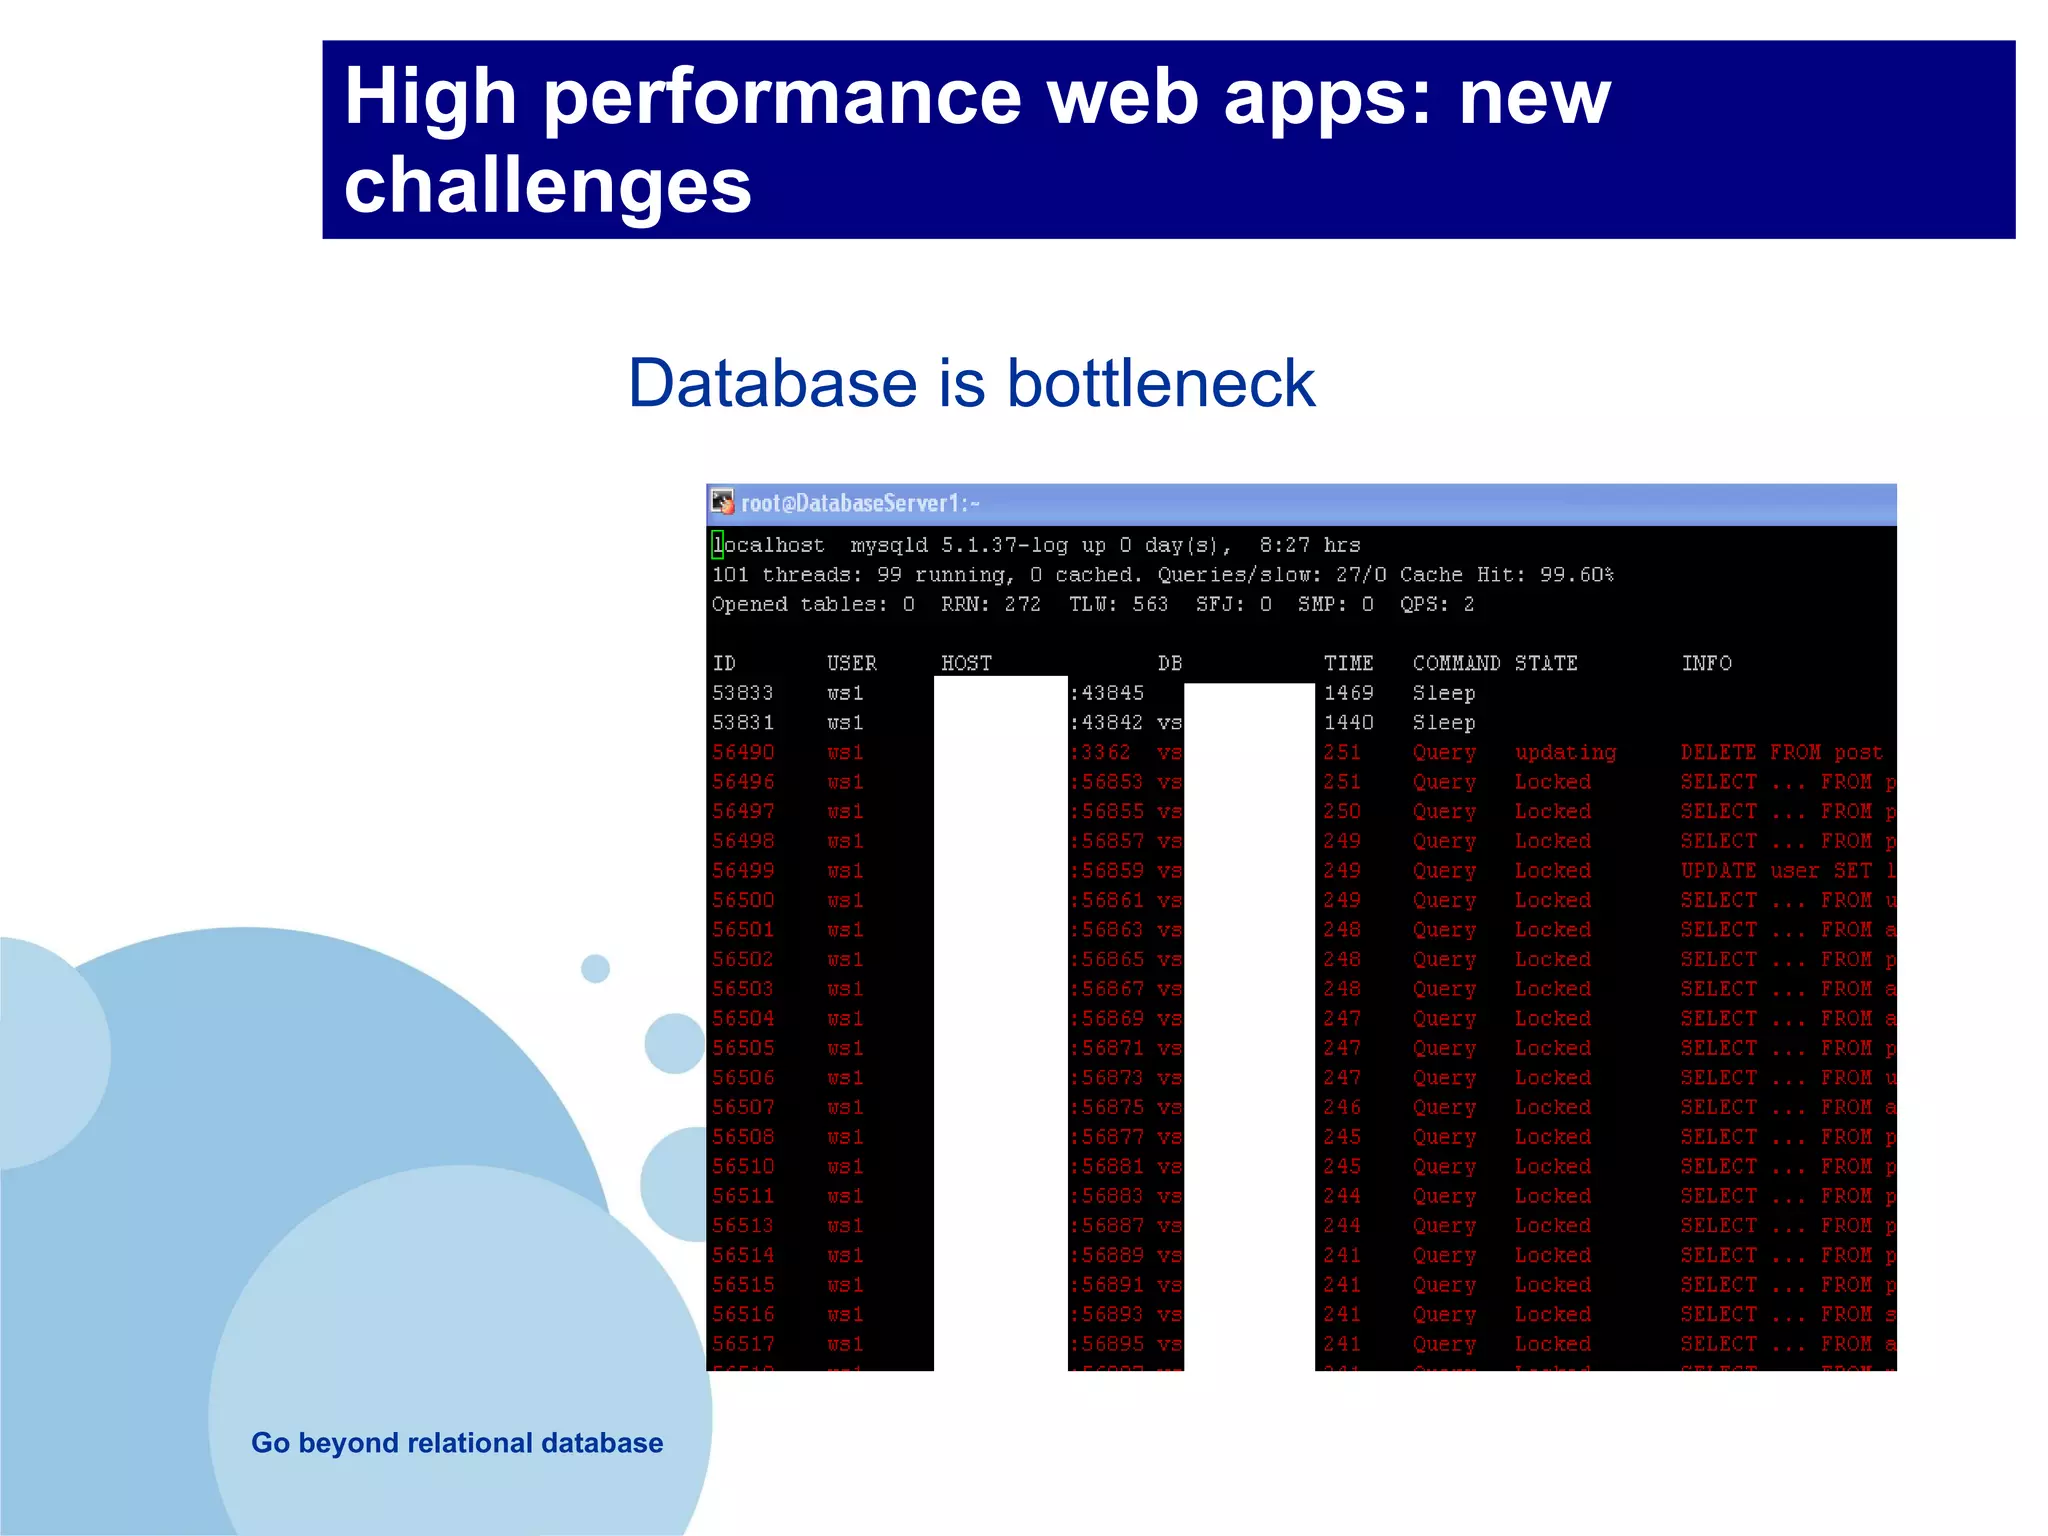Click the COMMAND column header

pos(1456,663)
